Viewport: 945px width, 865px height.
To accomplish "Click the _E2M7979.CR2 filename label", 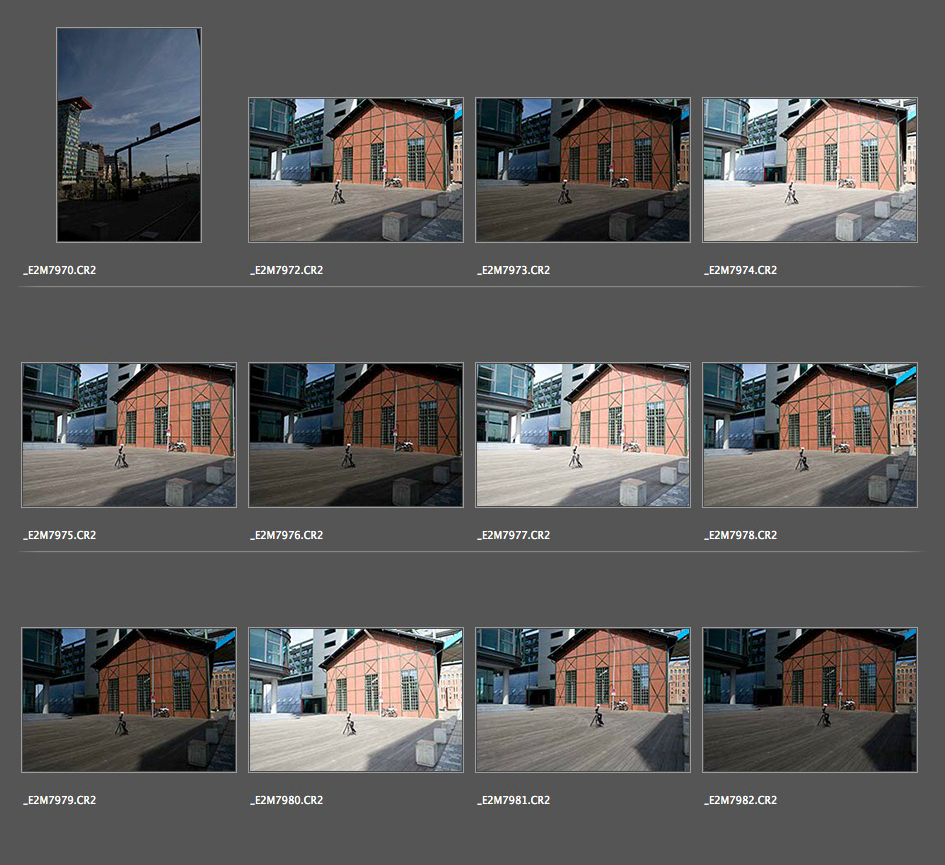I will 60,800.
